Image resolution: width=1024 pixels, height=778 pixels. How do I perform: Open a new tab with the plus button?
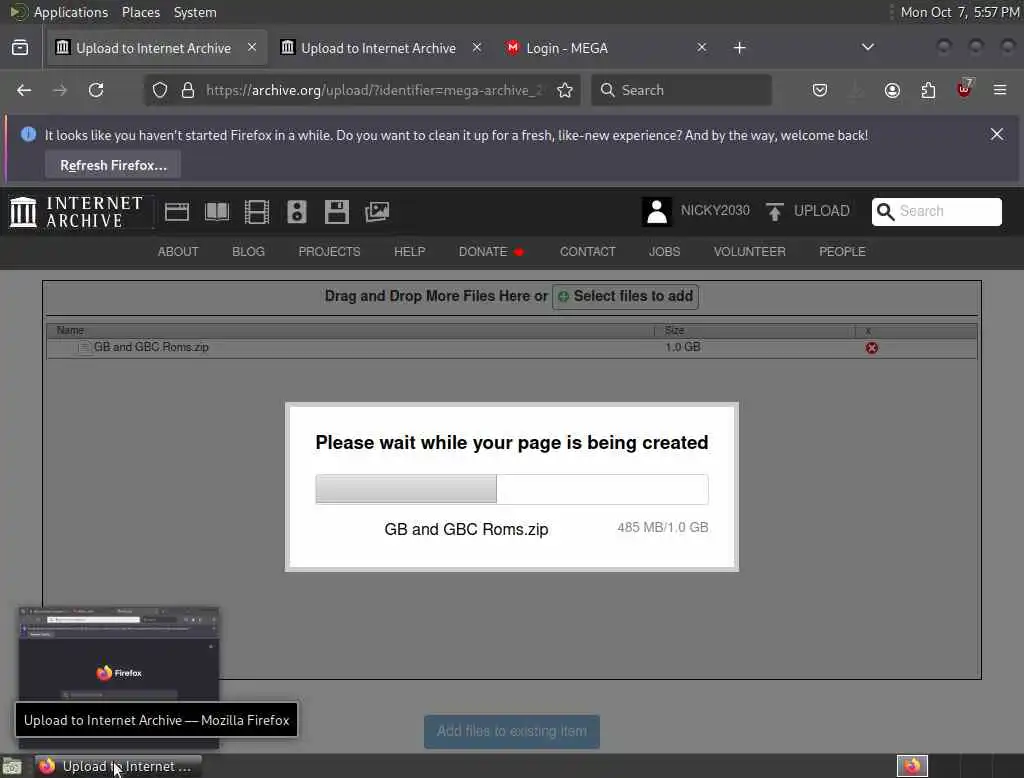point(739,48)
